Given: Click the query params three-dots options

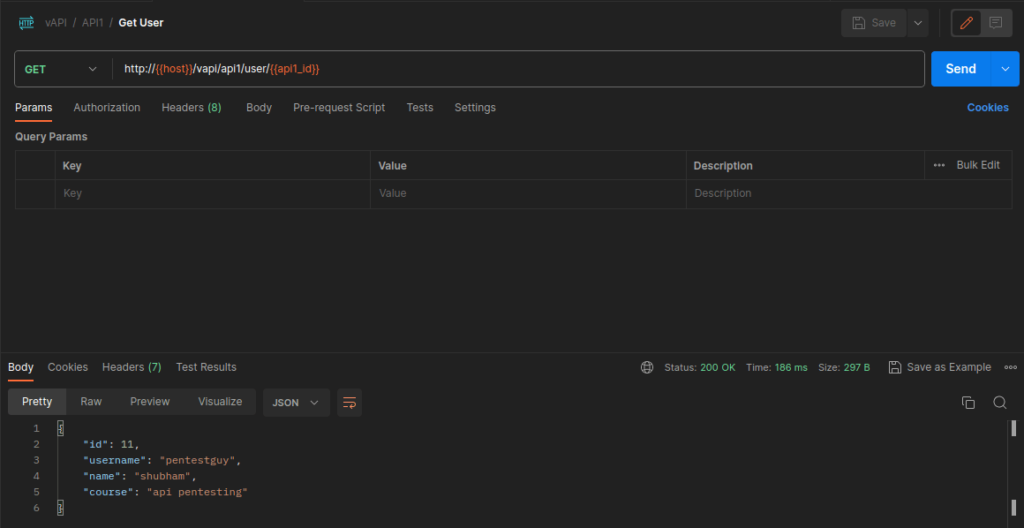Looking at the screenshot, I should (x=939, y=165).
